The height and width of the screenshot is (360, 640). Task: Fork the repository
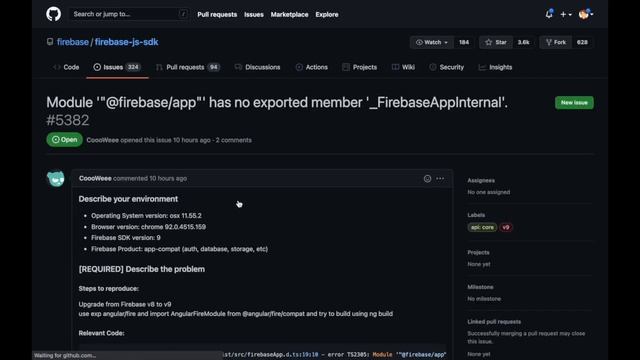pyautogui.click(x=556, y=42)
